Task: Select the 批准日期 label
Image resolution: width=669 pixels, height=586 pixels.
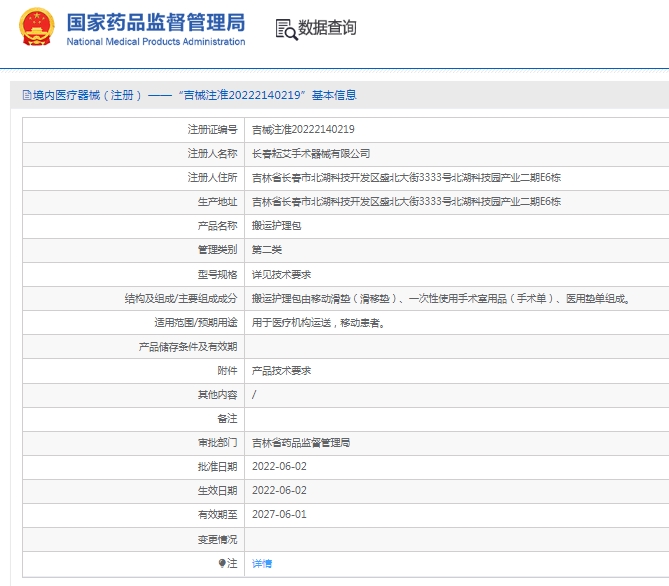Action: tap(218, 466)
